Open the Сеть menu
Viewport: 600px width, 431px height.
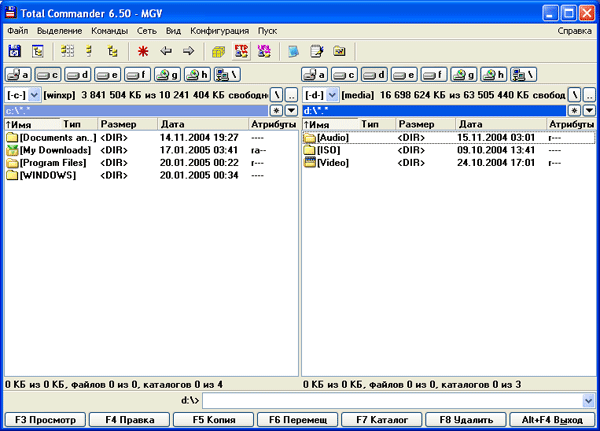point(147,31)
